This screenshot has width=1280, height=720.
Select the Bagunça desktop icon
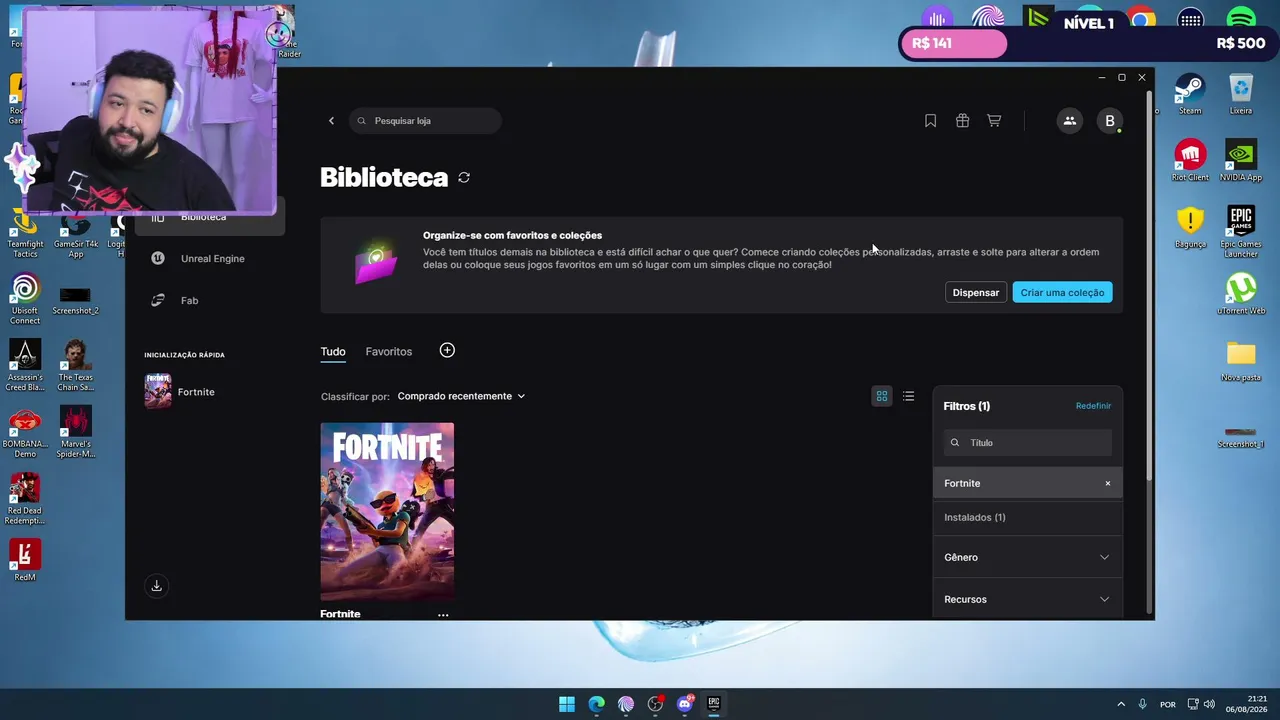point(1190,228)
